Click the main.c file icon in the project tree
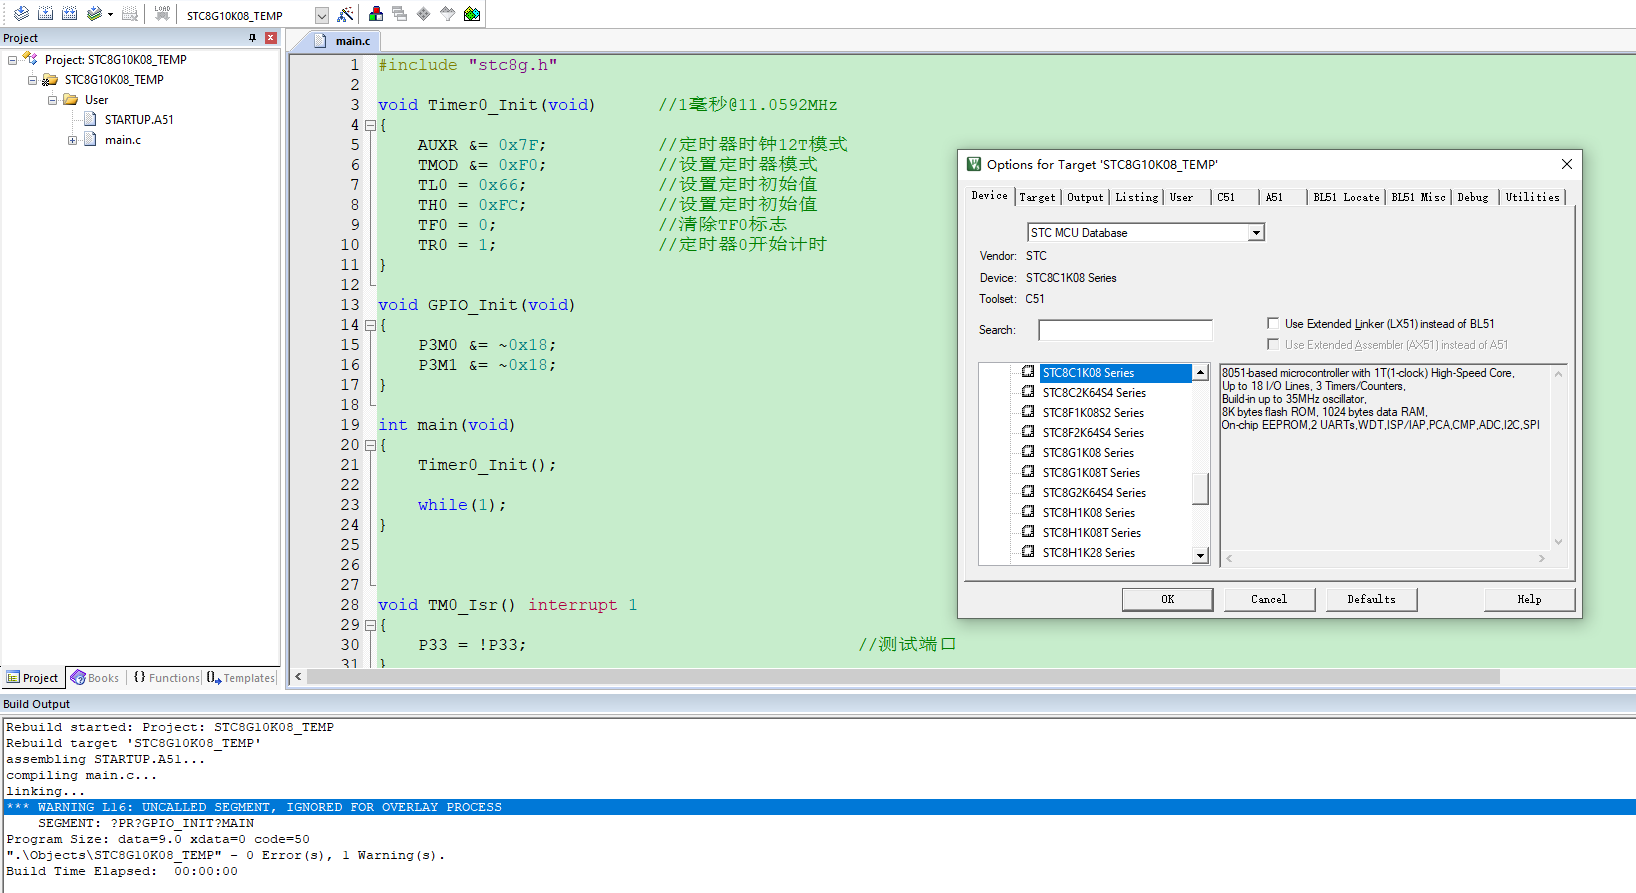 [x=90, y=139]
